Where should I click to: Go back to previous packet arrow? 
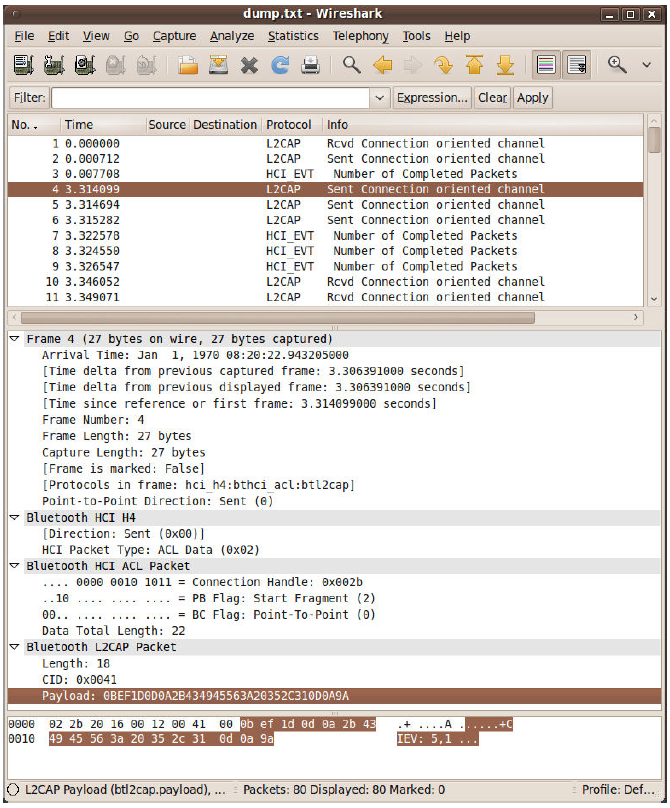click(x=382, y=66)
